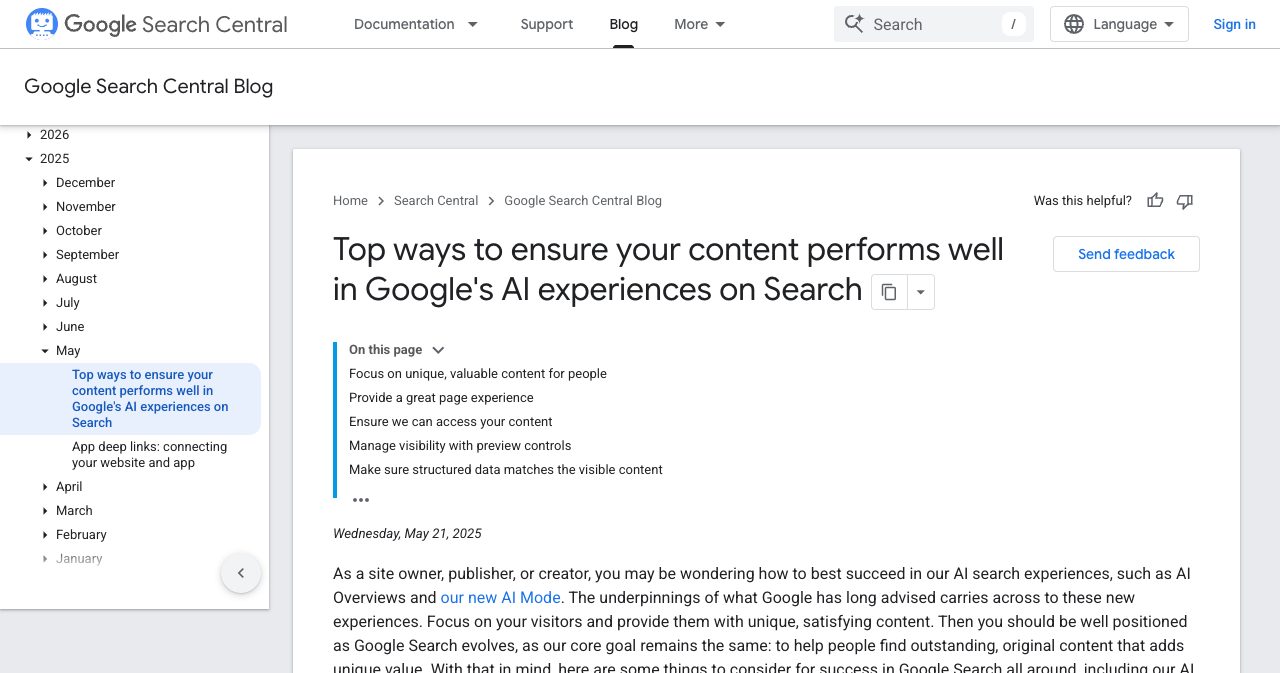Click the globe icon in Language button
Viewport: 1280px width, 673px height.
point(1074,24)
